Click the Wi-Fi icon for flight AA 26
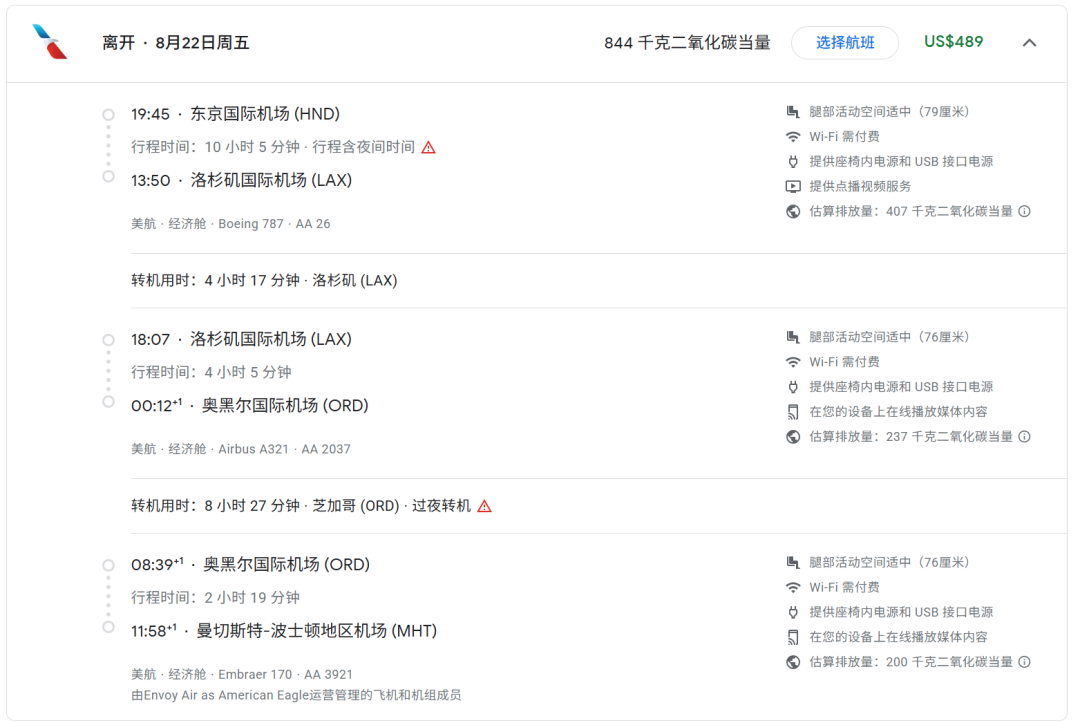Screen dimensions: 1080x723 pos(793,137)
